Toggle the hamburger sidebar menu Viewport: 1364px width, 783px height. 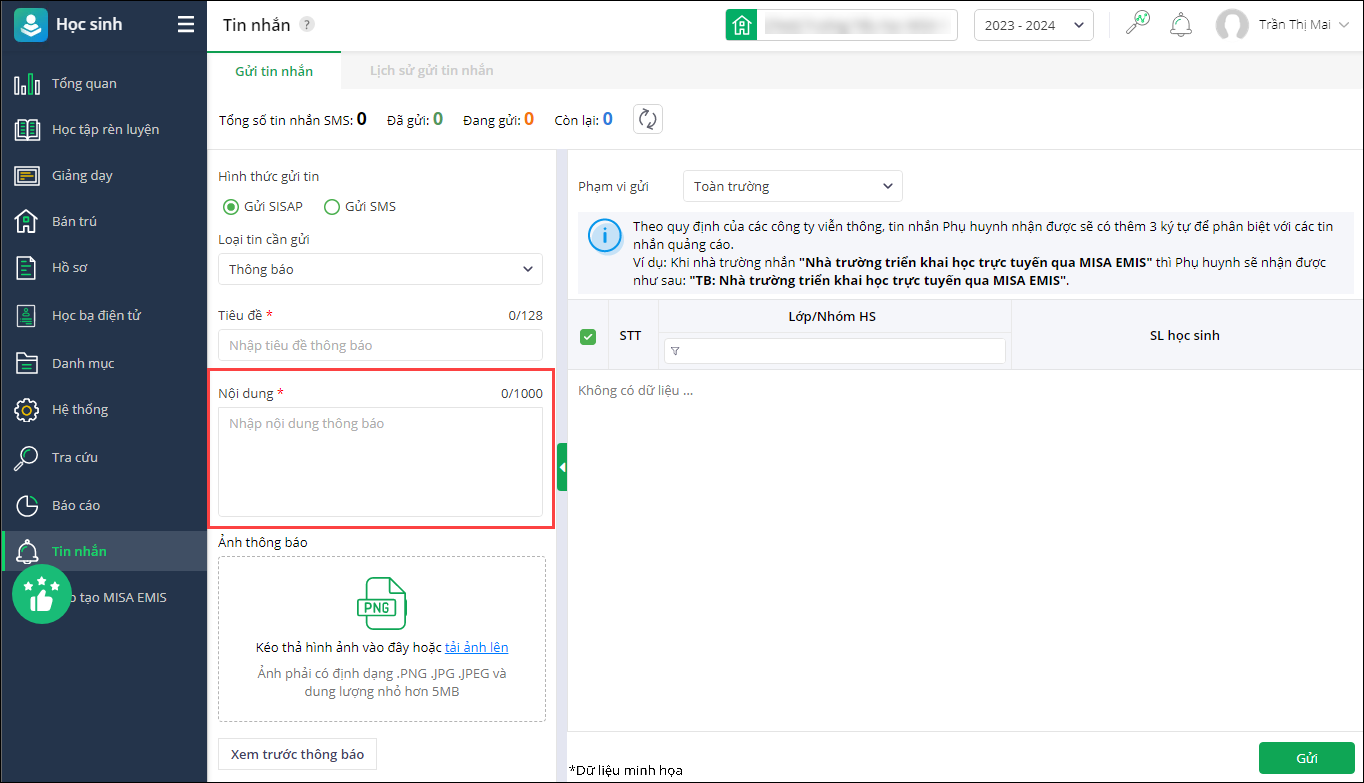click(x=186, y=25)
